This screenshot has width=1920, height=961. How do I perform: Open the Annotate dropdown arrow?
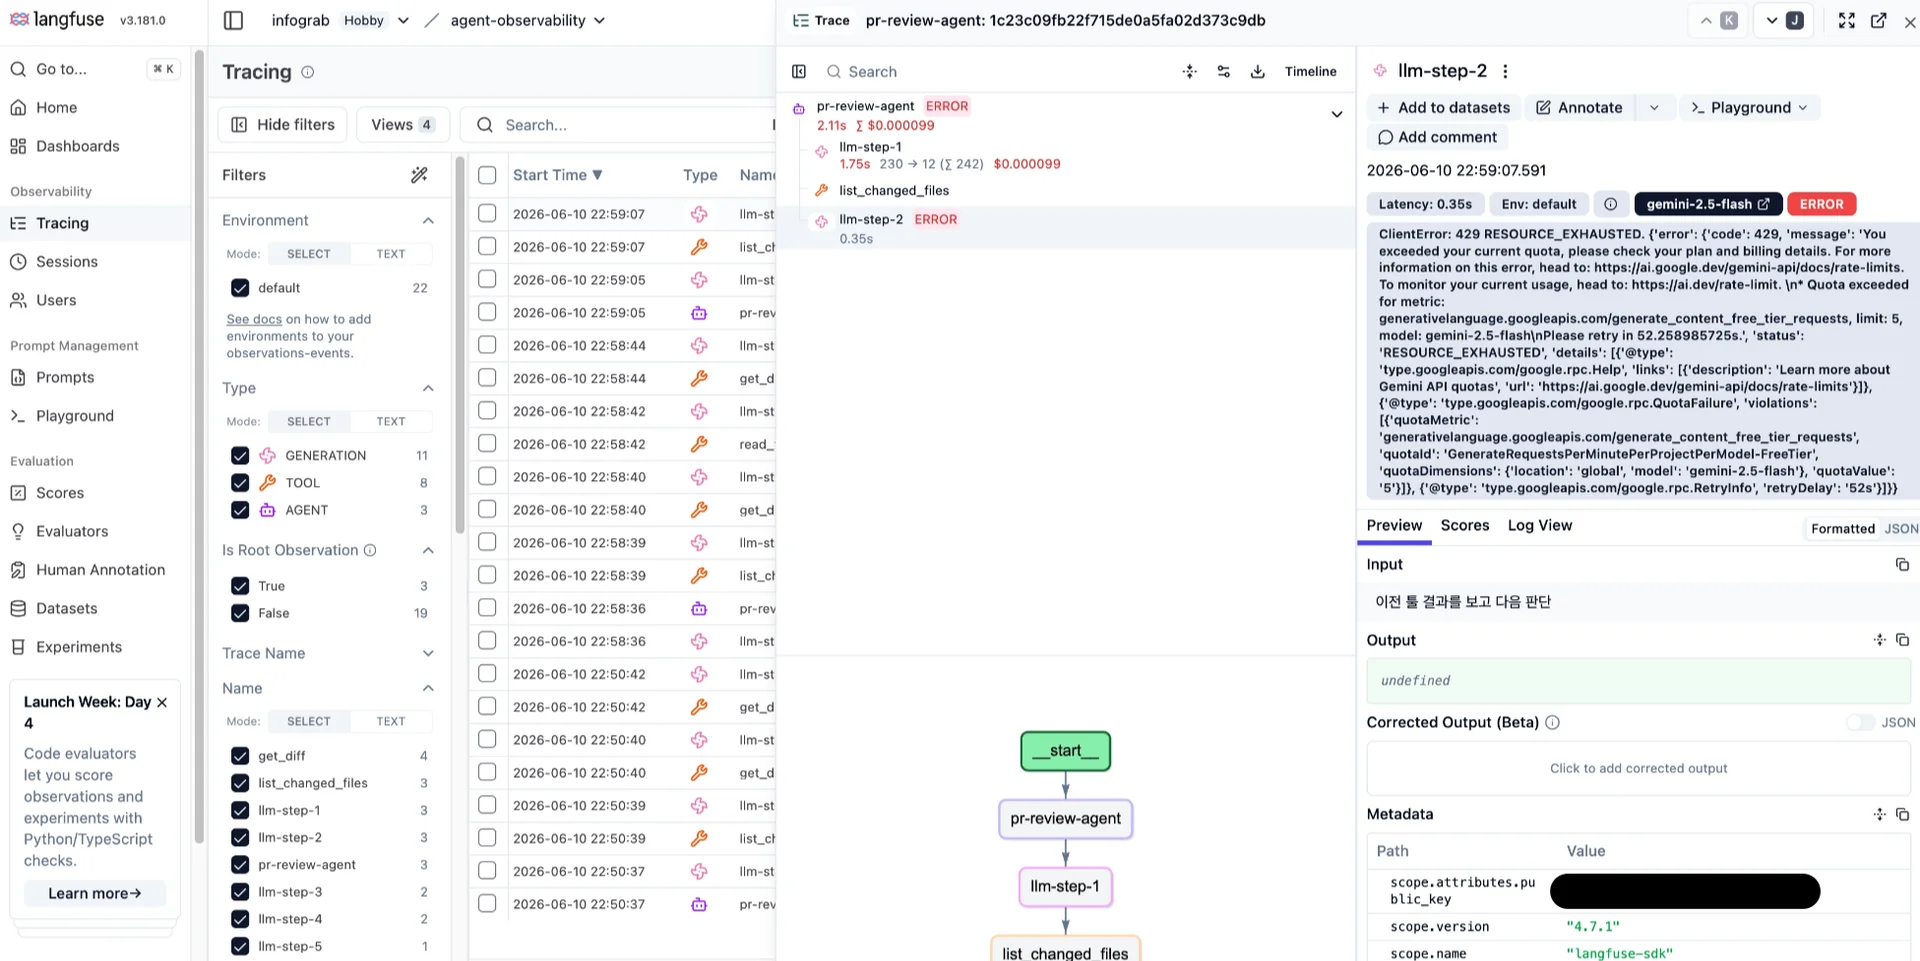[1654, 107]
